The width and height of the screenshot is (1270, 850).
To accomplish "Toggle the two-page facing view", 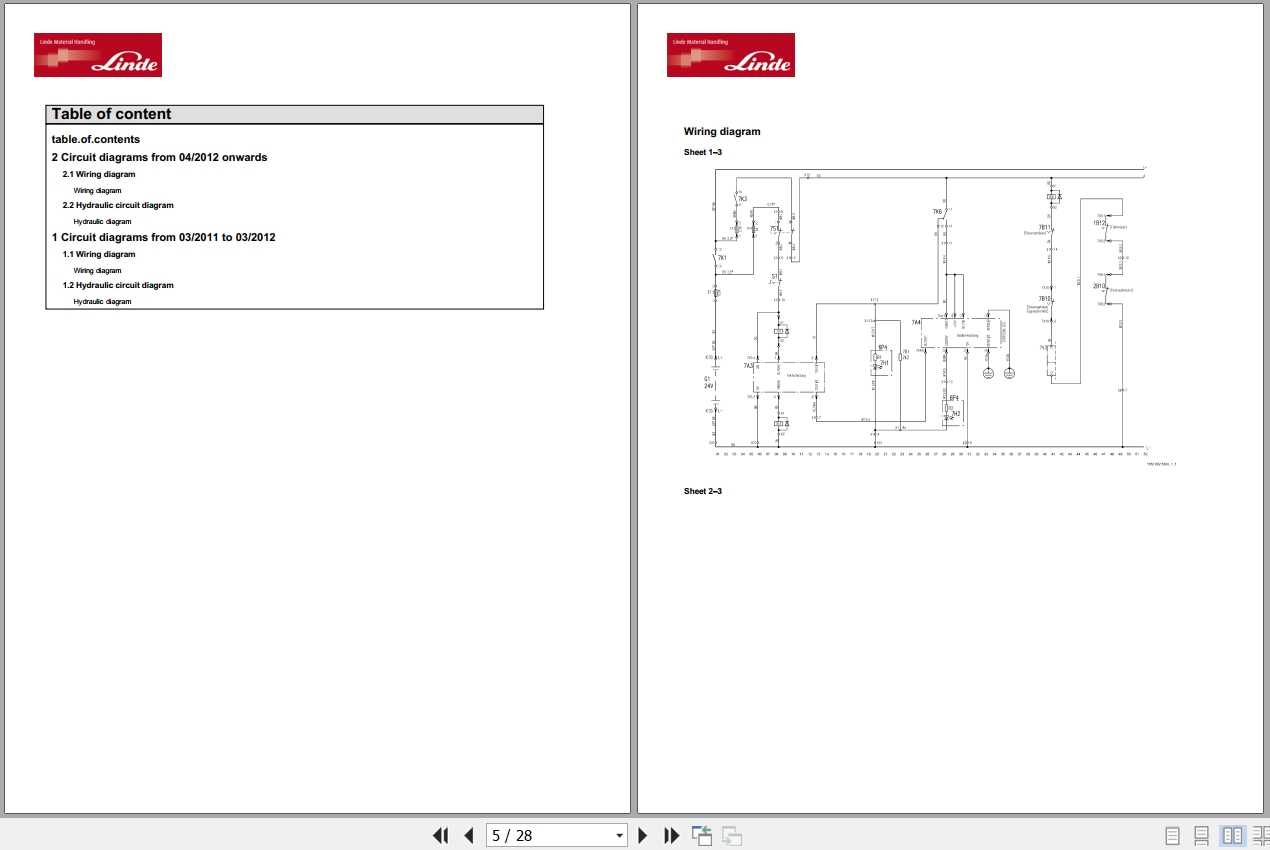I will click(1233, 836).
